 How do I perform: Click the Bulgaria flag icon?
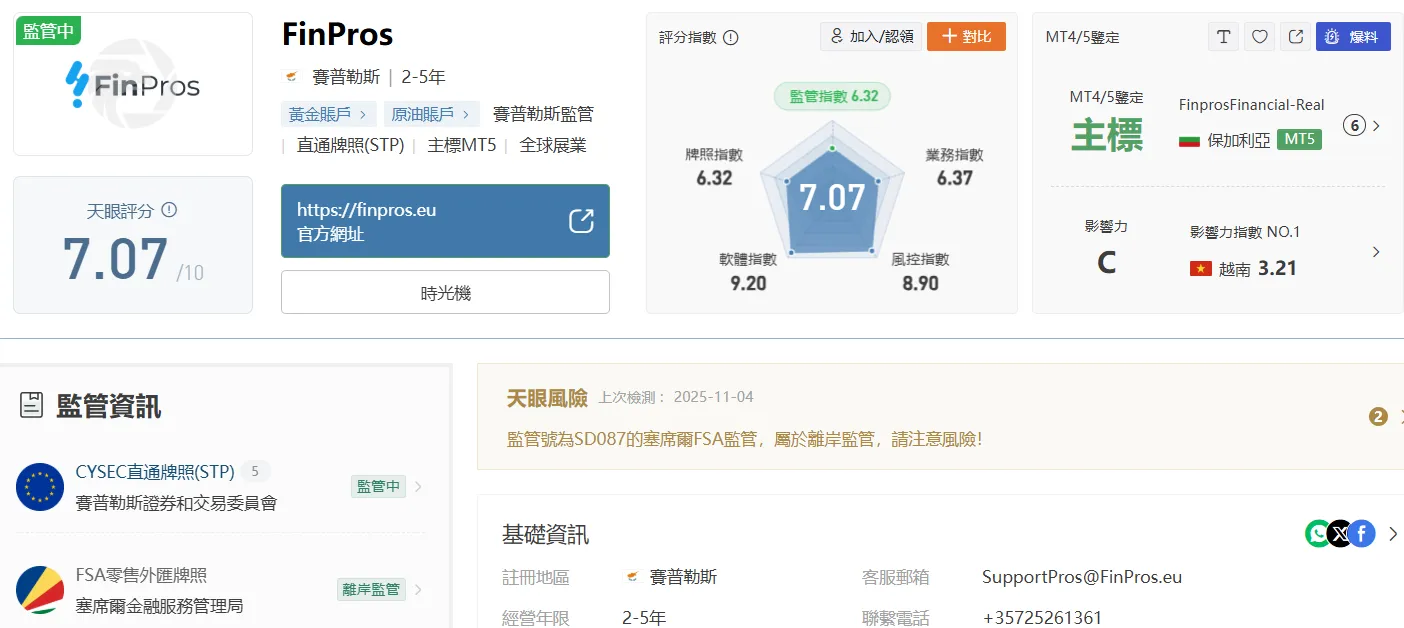point(1189,141)
